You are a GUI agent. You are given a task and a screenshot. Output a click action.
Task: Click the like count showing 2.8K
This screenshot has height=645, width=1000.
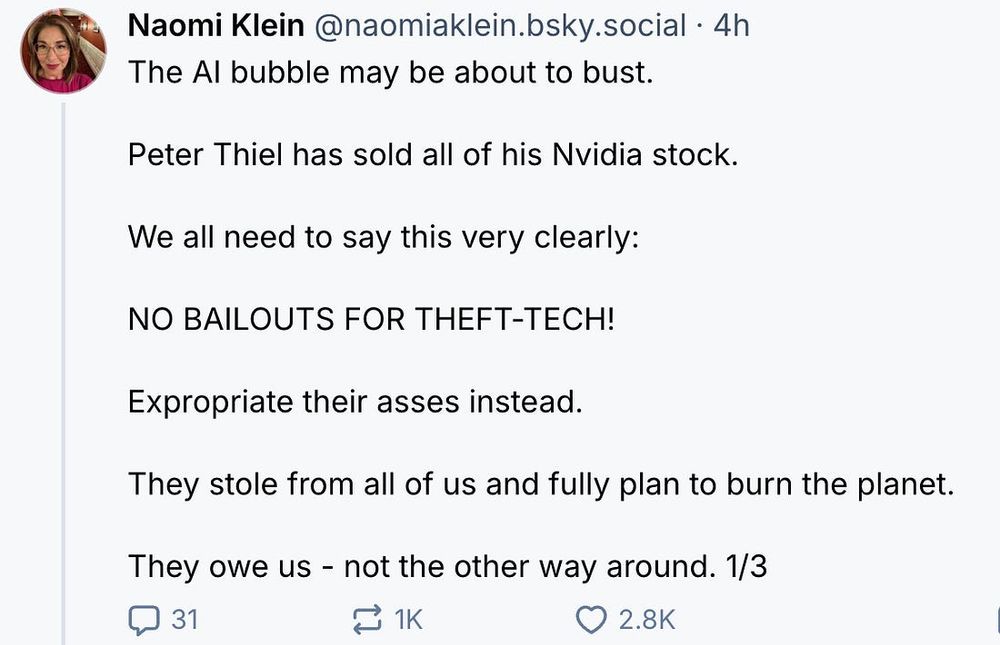[647, 620]
